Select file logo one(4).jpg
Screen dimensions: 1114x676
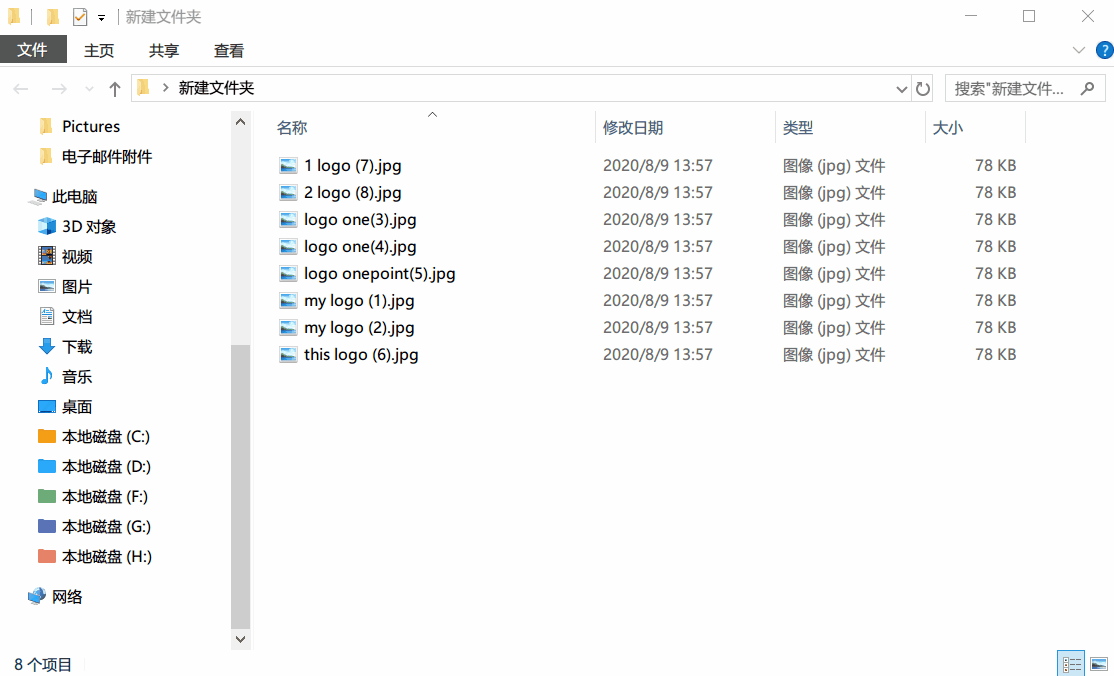click(360, 247)
